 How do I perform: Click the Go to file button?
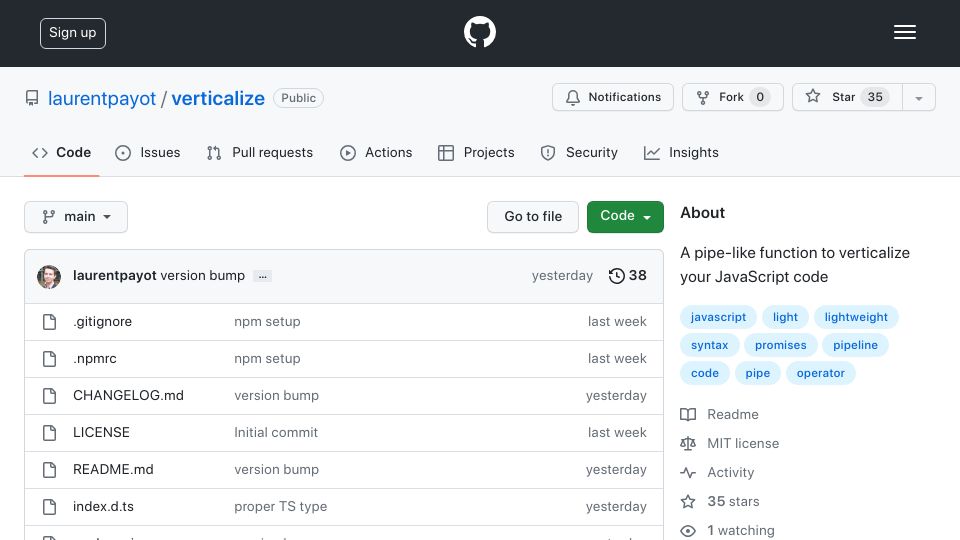pyautogui.click(x=533, y=217)
